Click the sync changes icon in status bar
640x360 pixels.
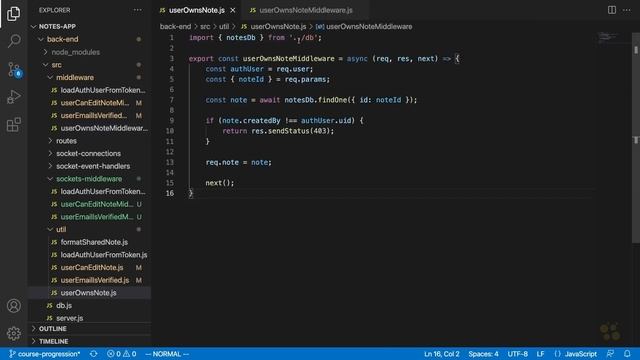pos(93,354)
